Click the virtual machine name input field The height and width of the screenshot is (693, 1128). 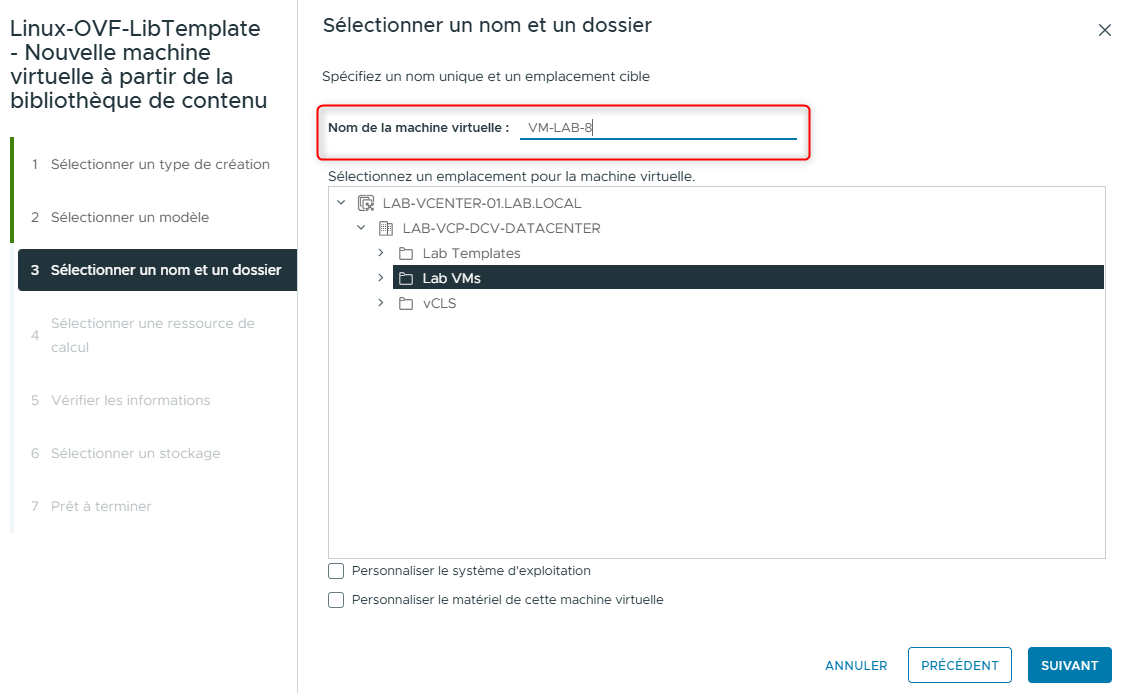[660, 127]
